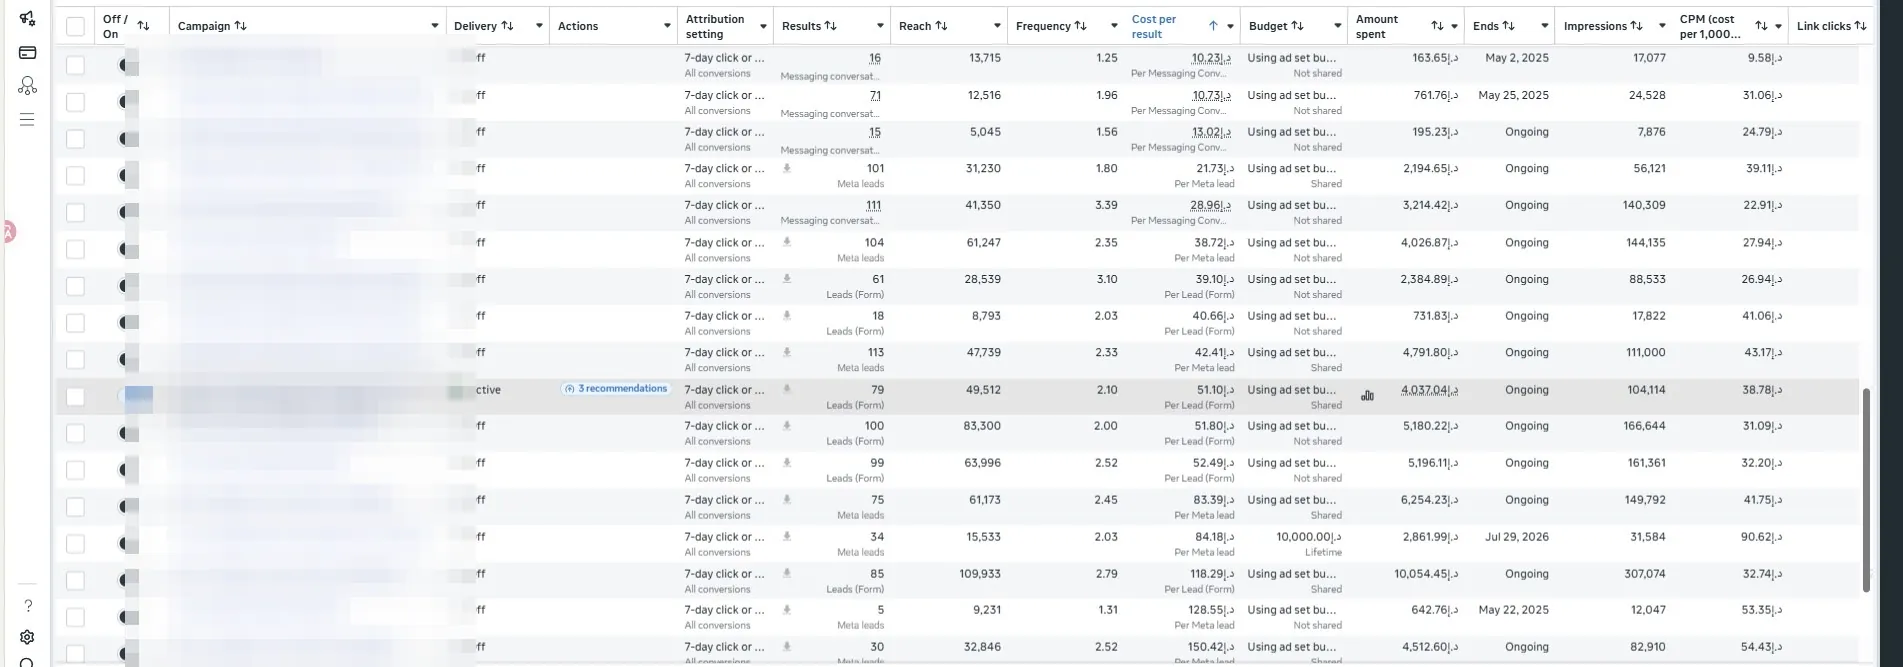Viewport: 1903px width, 667px height.
Task: Open the Help question mark icon
Action: (28, 605)
